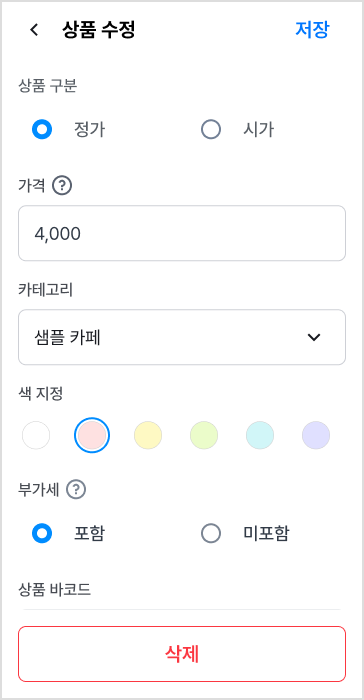Choose 미포함 for VAT
Screen dimensions: 364x700
click(211, 533)
